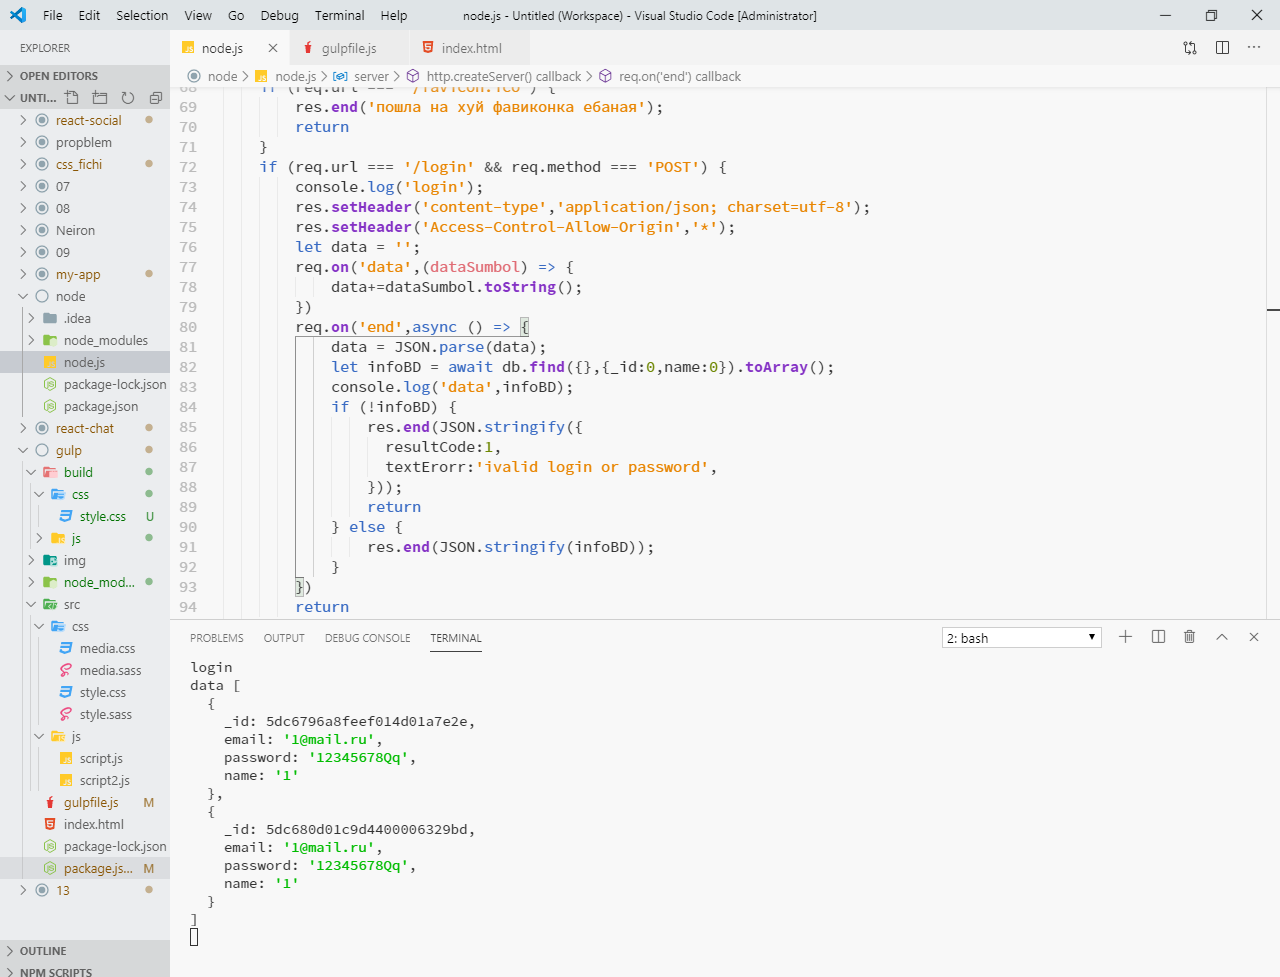Viewport: 1280px width, 977px height.
Task: Open the Debug menu
Action: 279,15
